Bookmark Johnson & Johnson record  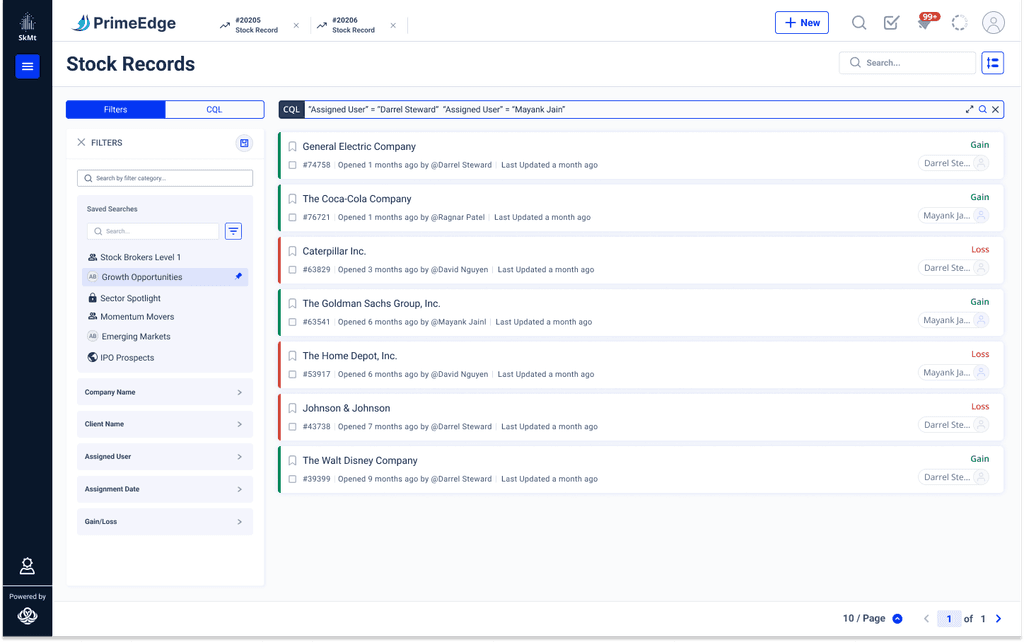point(293,408)
